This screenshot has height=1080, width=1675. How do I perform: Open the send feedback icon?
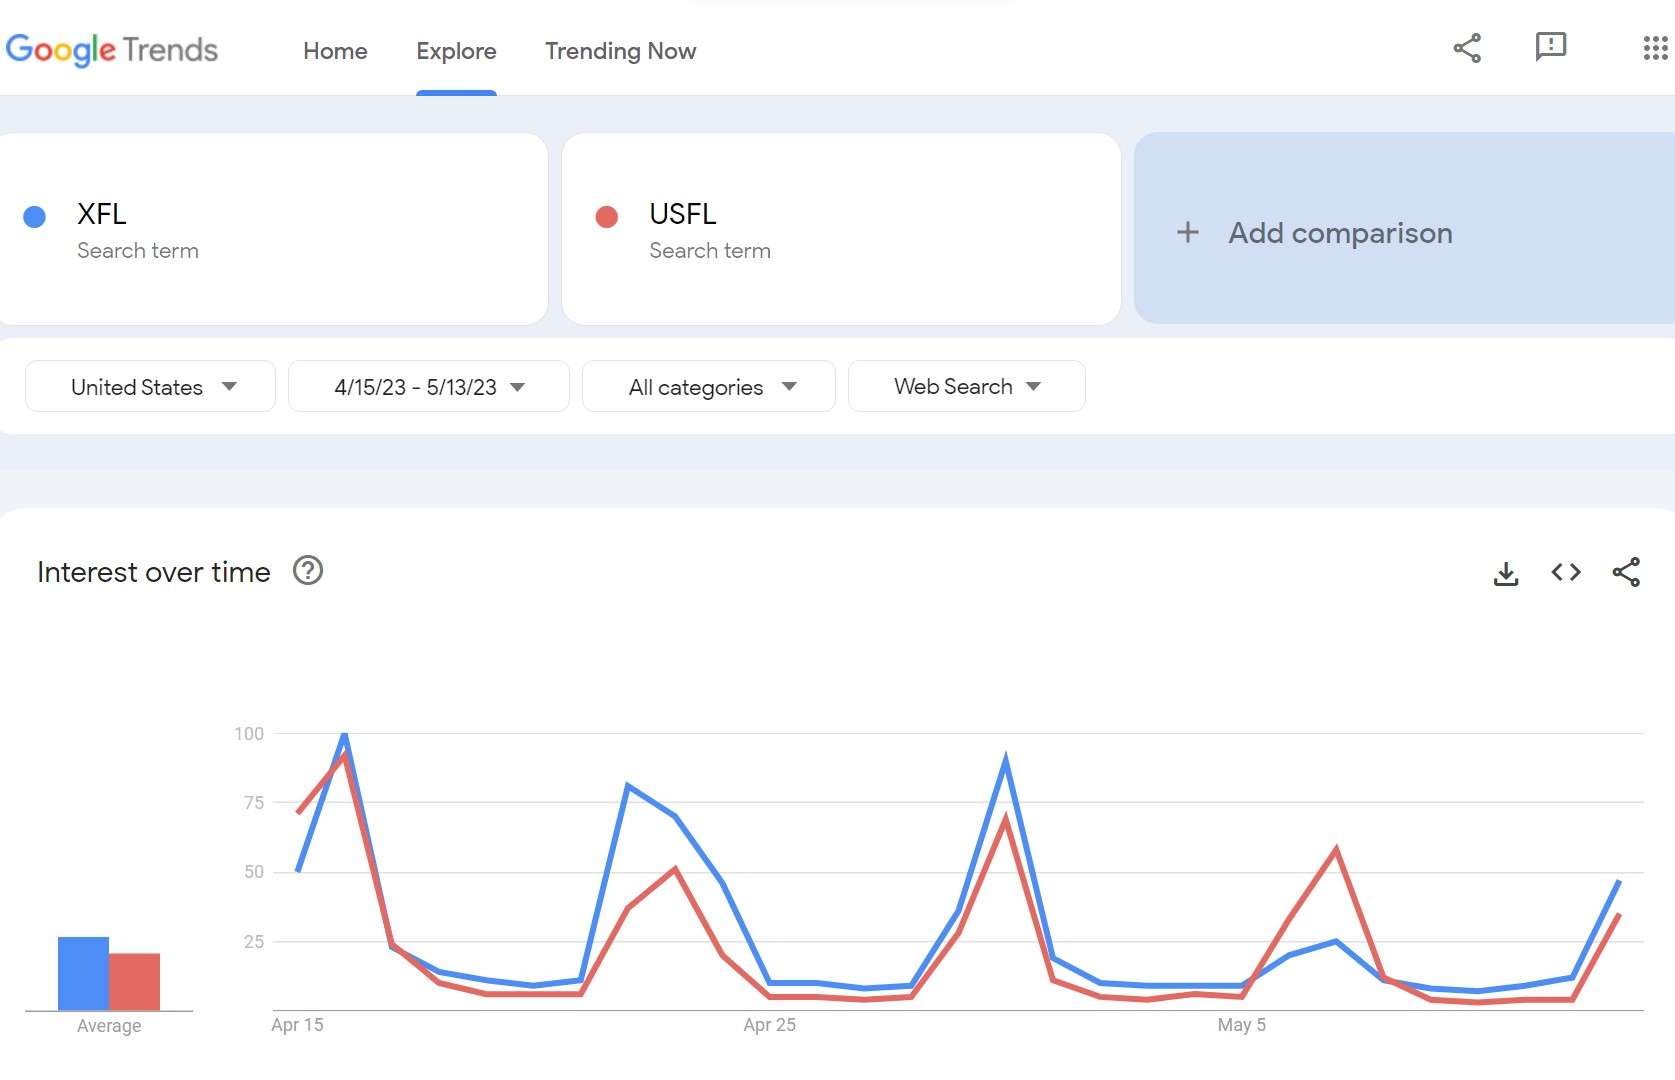click(1551, 47)
